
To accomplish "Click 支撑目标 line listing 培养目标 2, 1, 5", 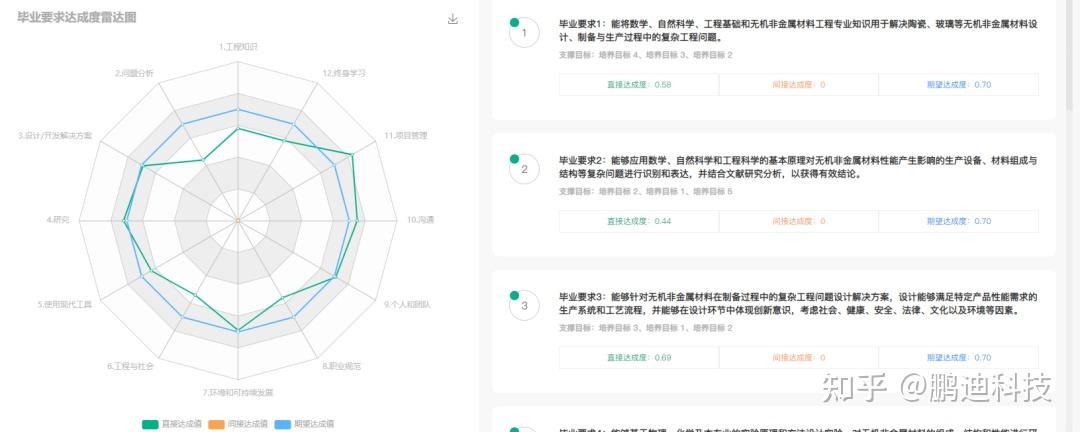I will 645,192.
